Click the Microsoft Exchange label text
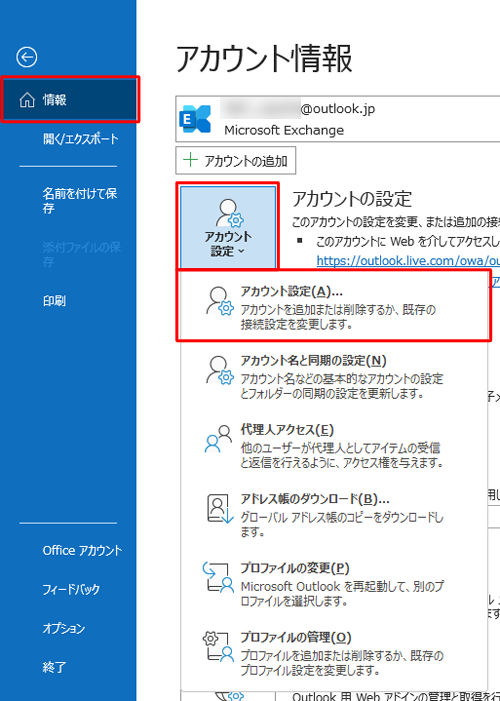 [284, 131]
